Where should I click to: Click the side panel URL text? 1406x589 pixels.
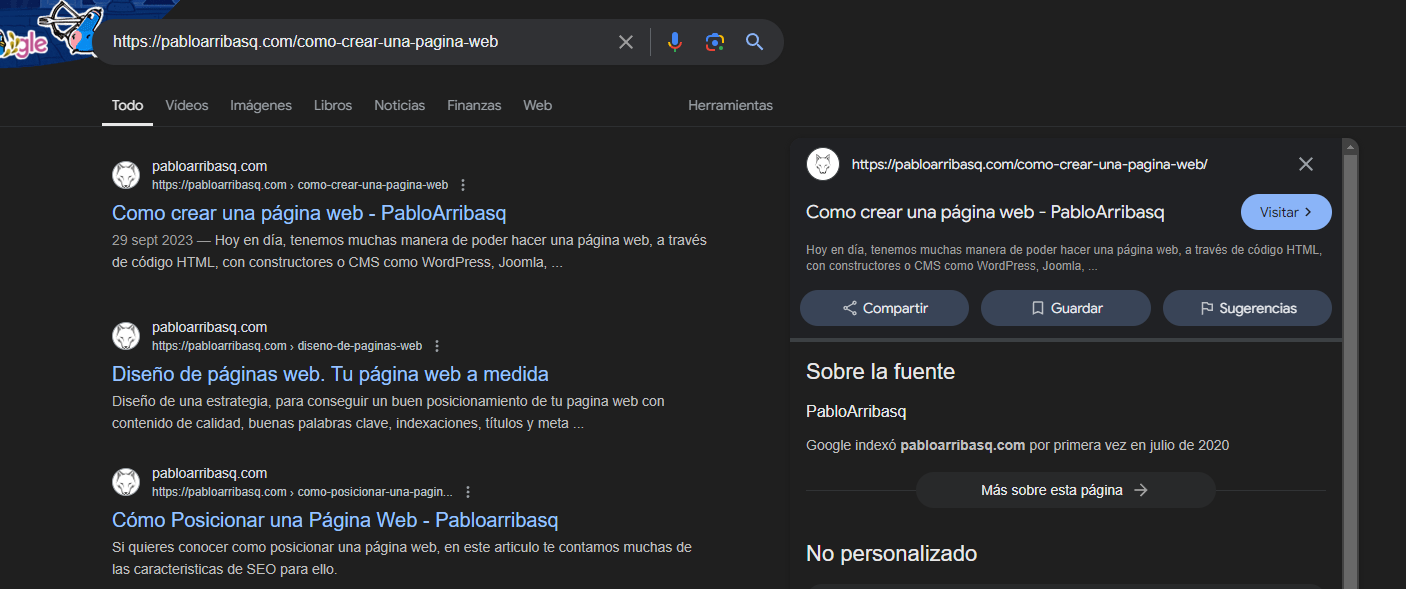pyautogui.click(x=1030, y=164)
